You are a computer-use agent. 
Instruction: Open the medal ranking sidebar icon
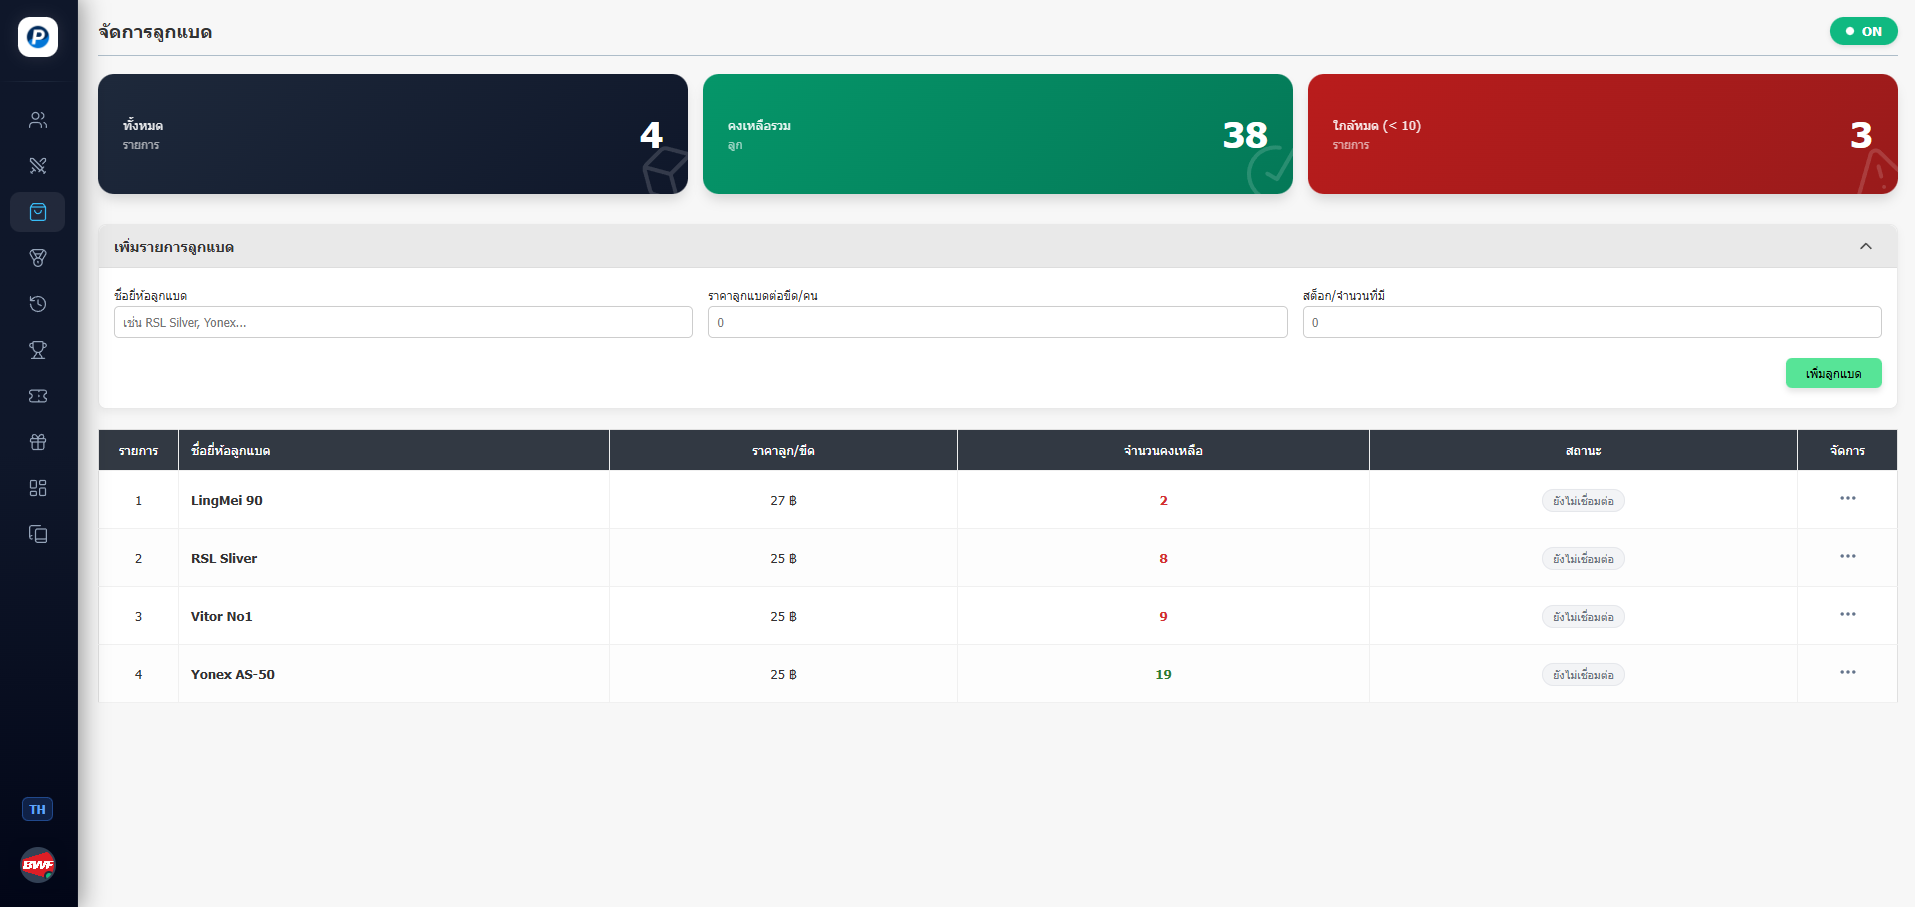38,258
